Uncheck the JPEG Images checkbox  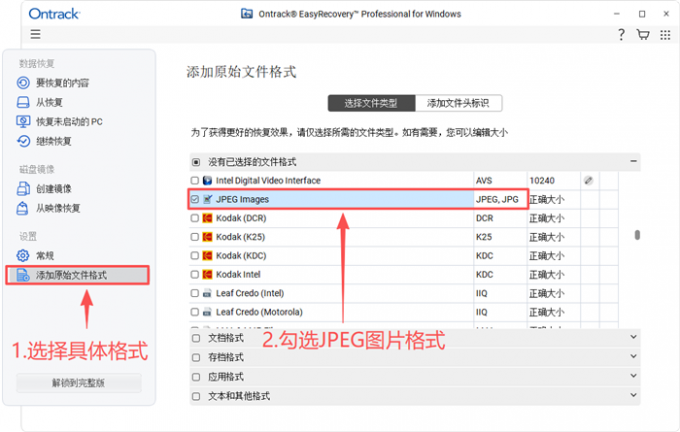point(195,199)
